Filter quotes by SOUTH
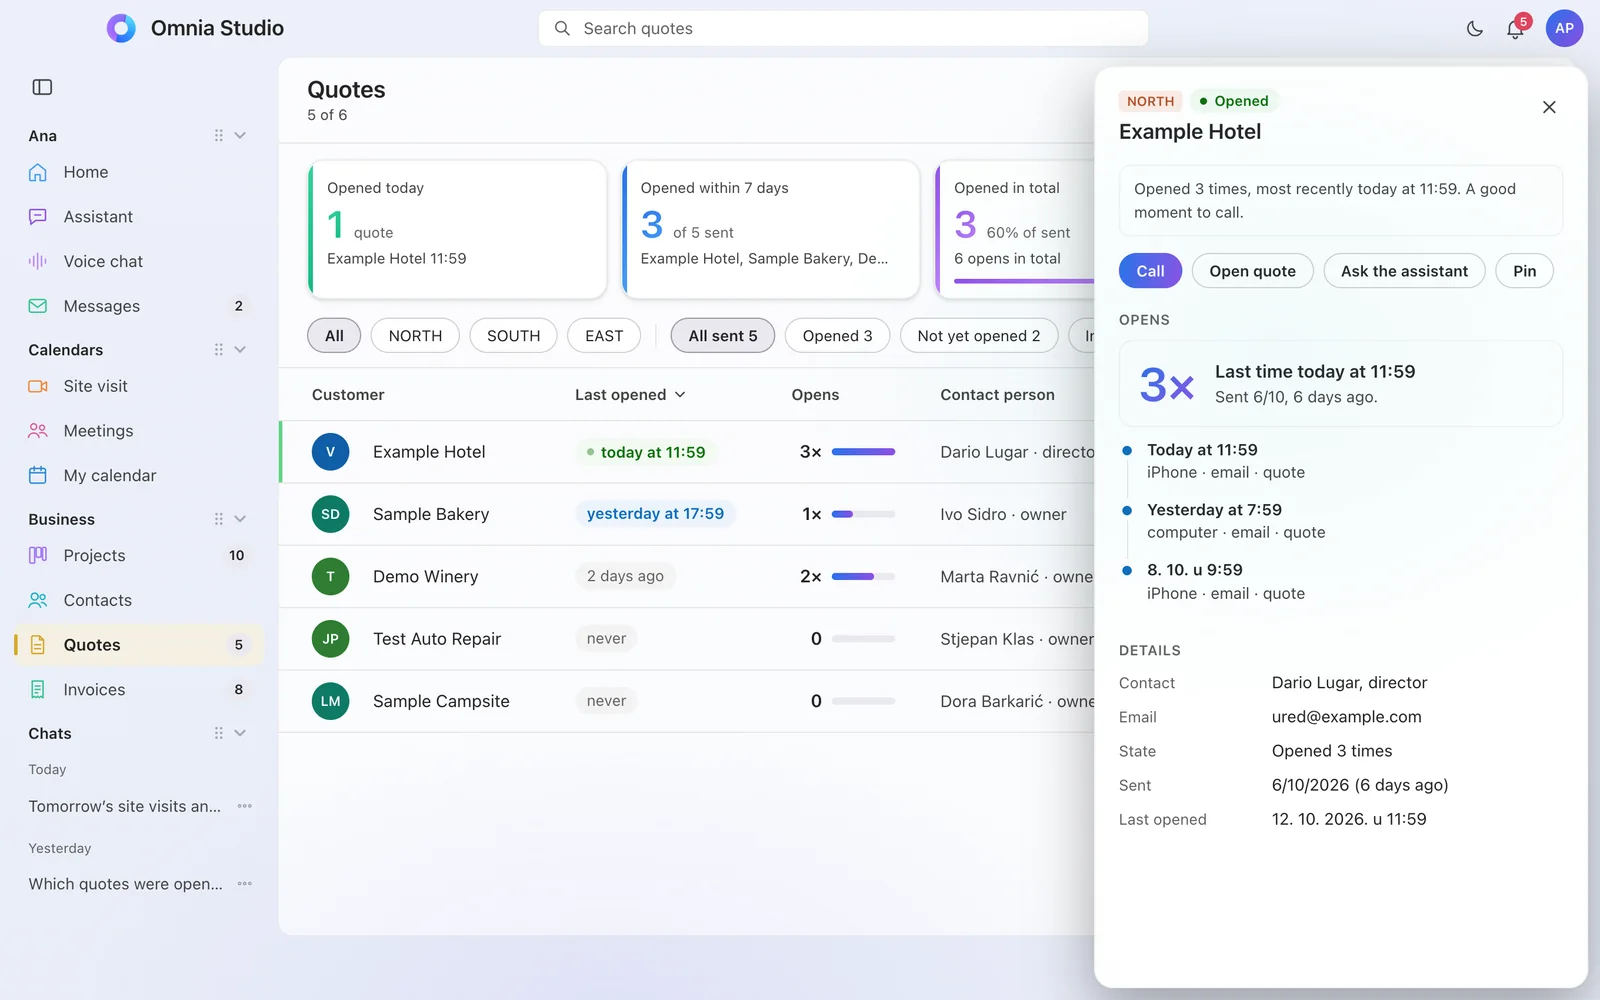This screenshot has height=1000, width=1600. (x=513, y=336)
